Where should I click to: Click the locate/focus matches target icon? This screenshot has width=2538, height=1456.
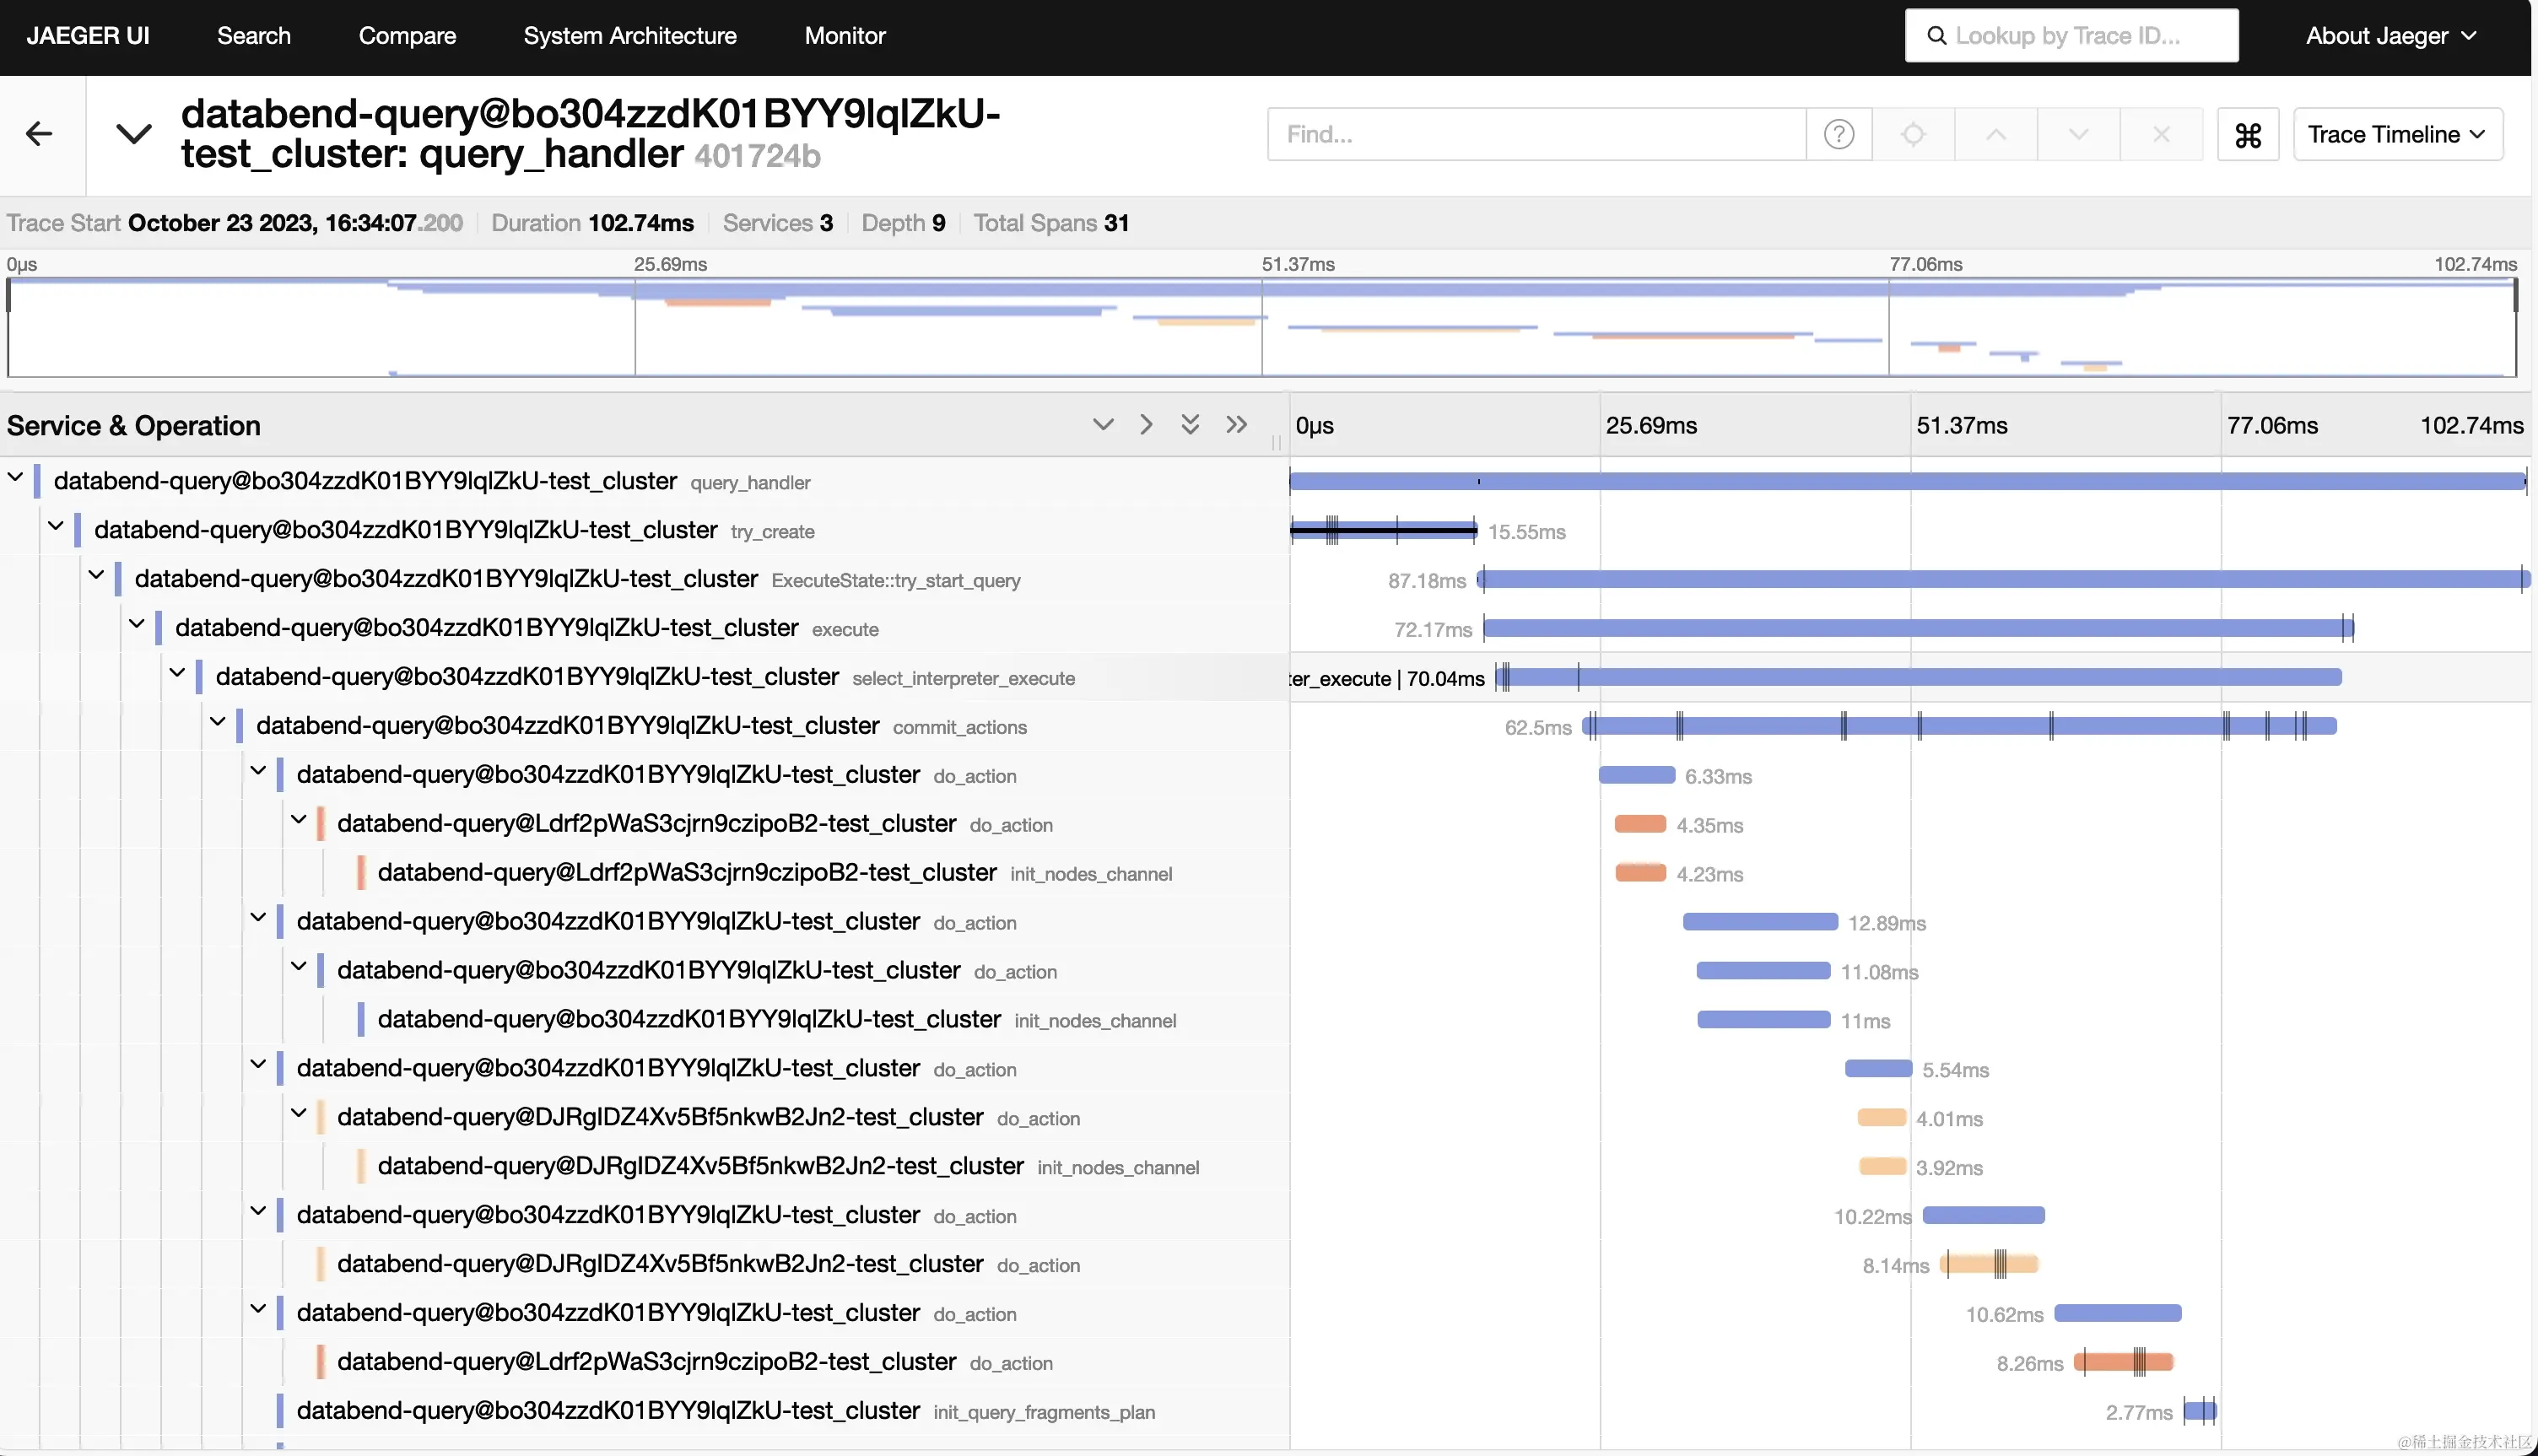pyautogui.click(x=1912, y=134)
